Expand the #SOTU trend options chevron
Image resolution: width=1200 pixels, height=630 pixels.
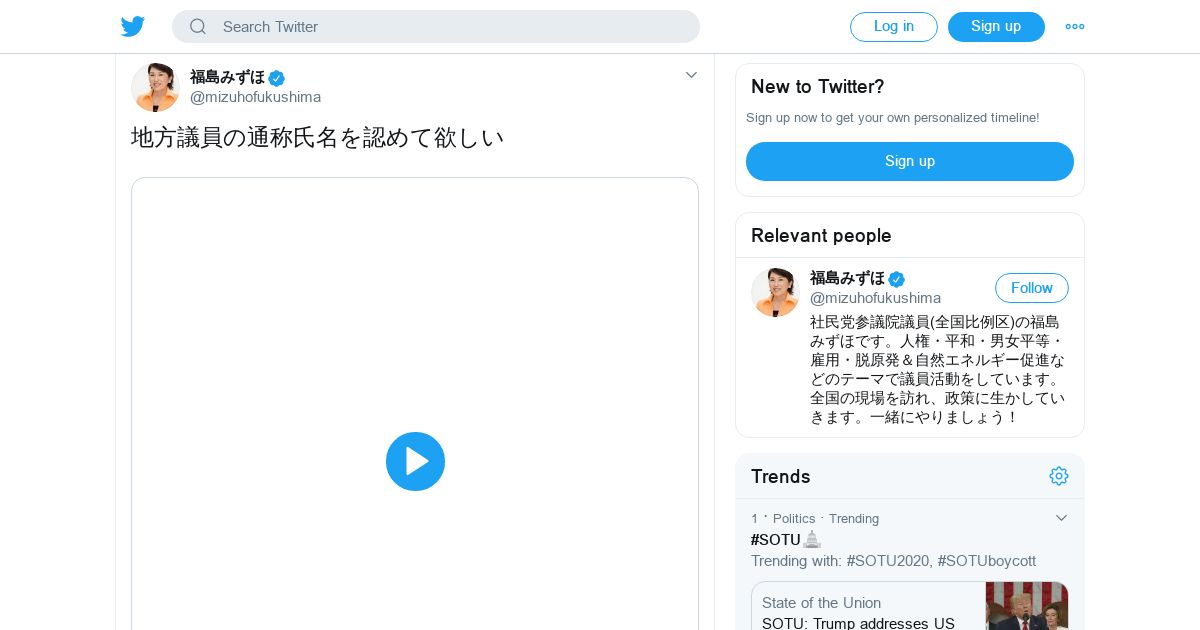1061,518
